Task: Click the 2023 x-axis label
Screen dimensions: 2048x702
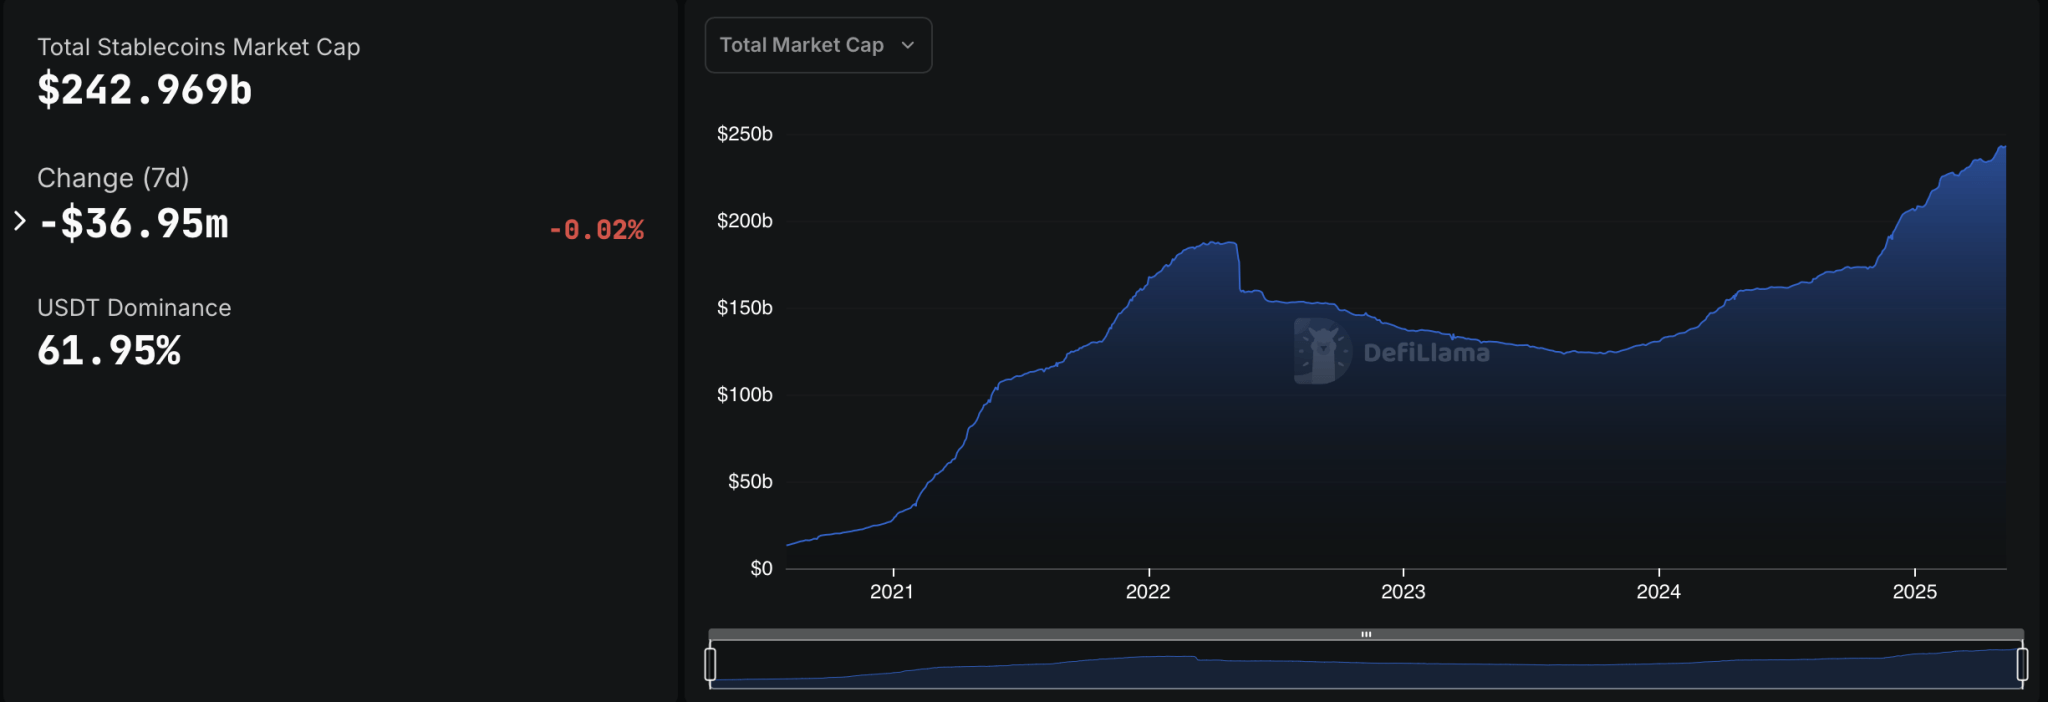Action: point(1403,591)
